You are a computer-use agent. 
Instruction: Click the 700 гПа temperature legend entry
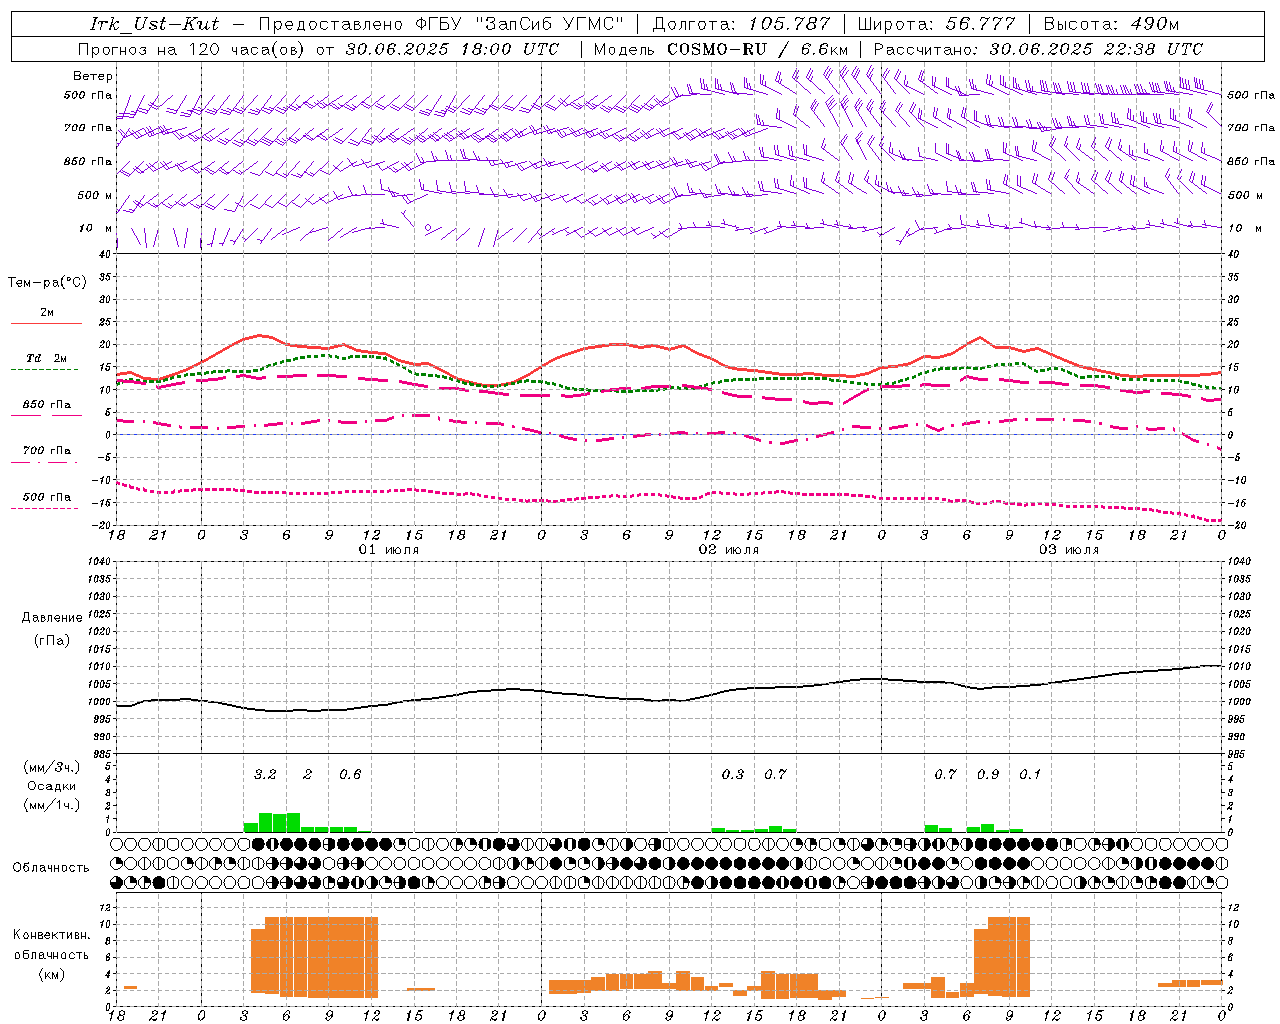(x=46, y=451)
